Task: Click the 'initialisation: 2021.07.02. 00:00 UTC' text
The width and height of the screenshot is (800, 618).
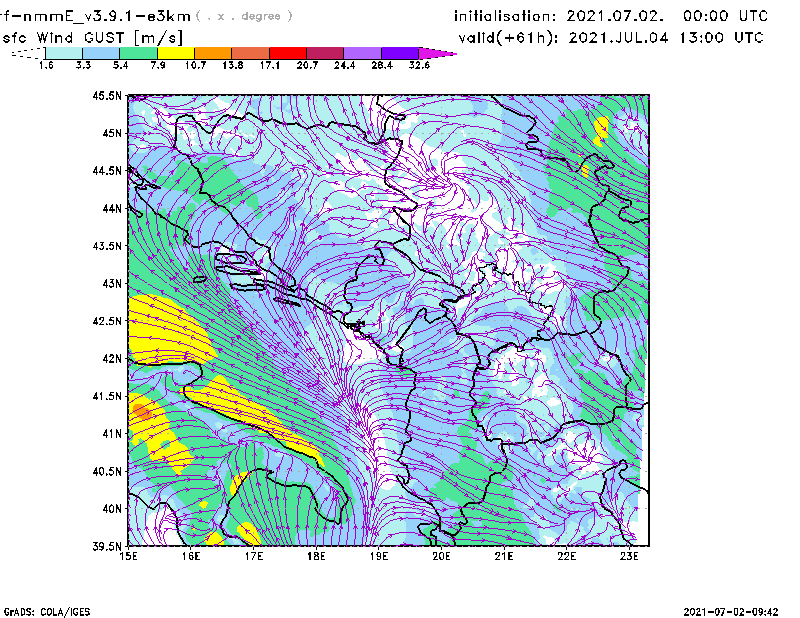Action: (611, 16)
